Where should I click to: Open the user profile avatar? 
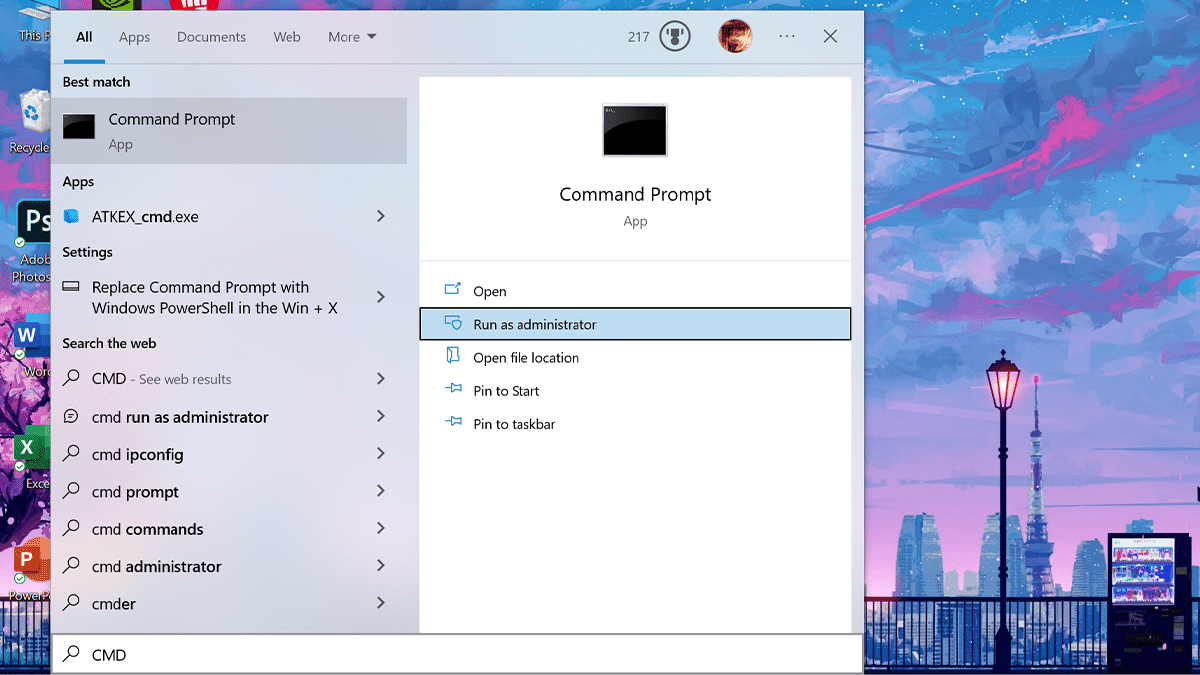pyautogui.click(x=735, y=37)
